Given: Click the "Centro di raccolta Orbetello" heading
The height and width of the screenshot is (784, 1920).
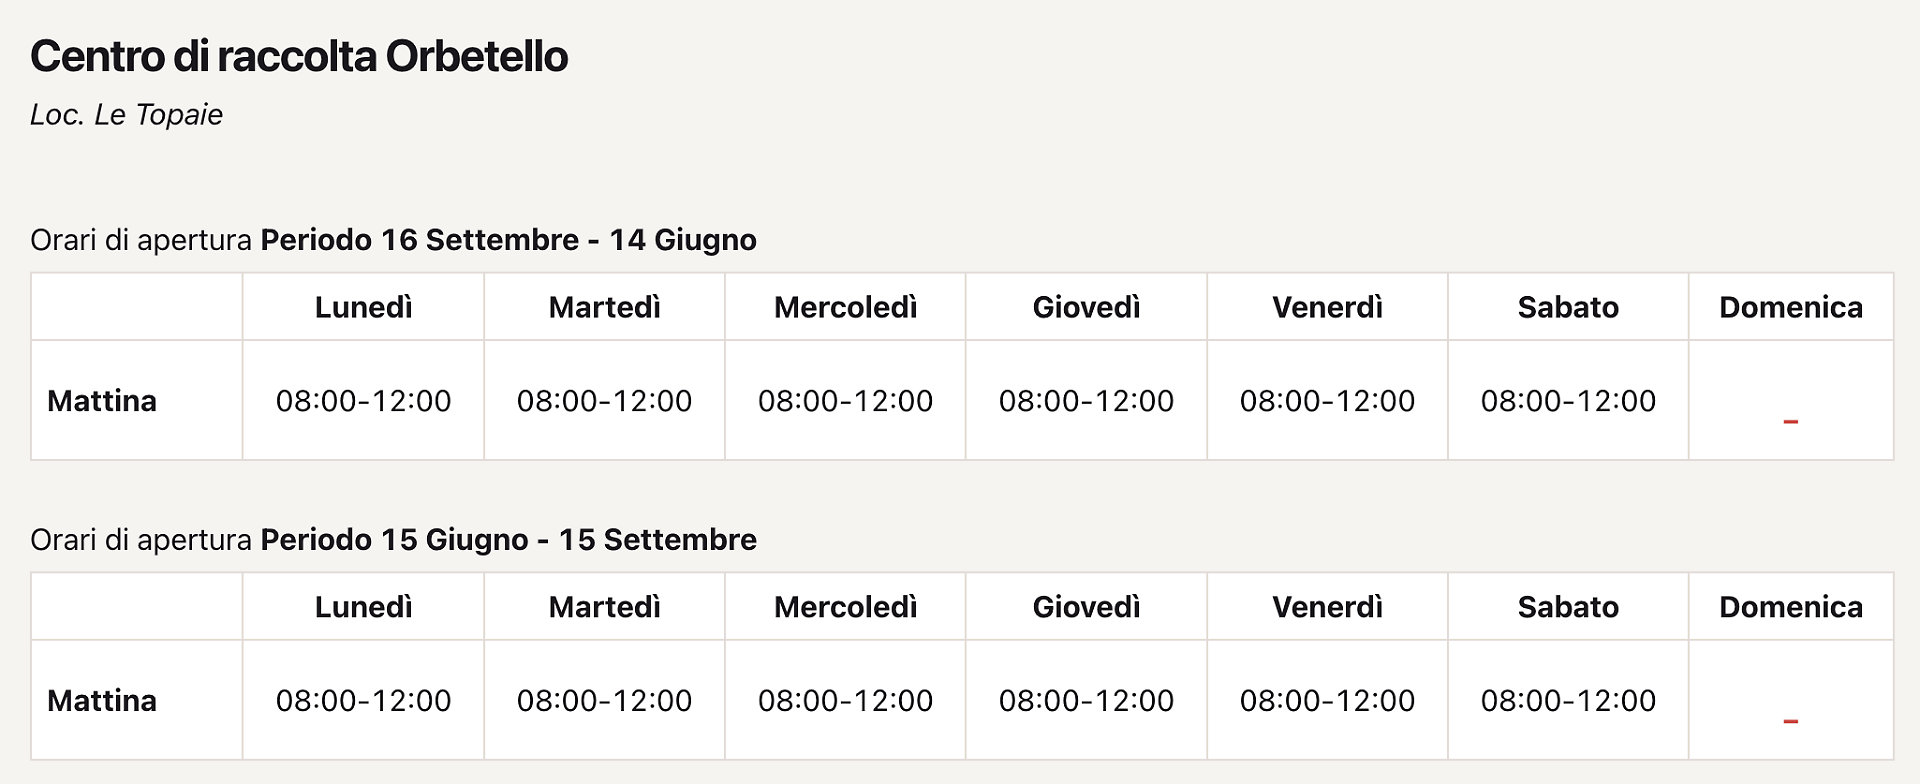Looking at the screenshot, I should coord(299,56).
